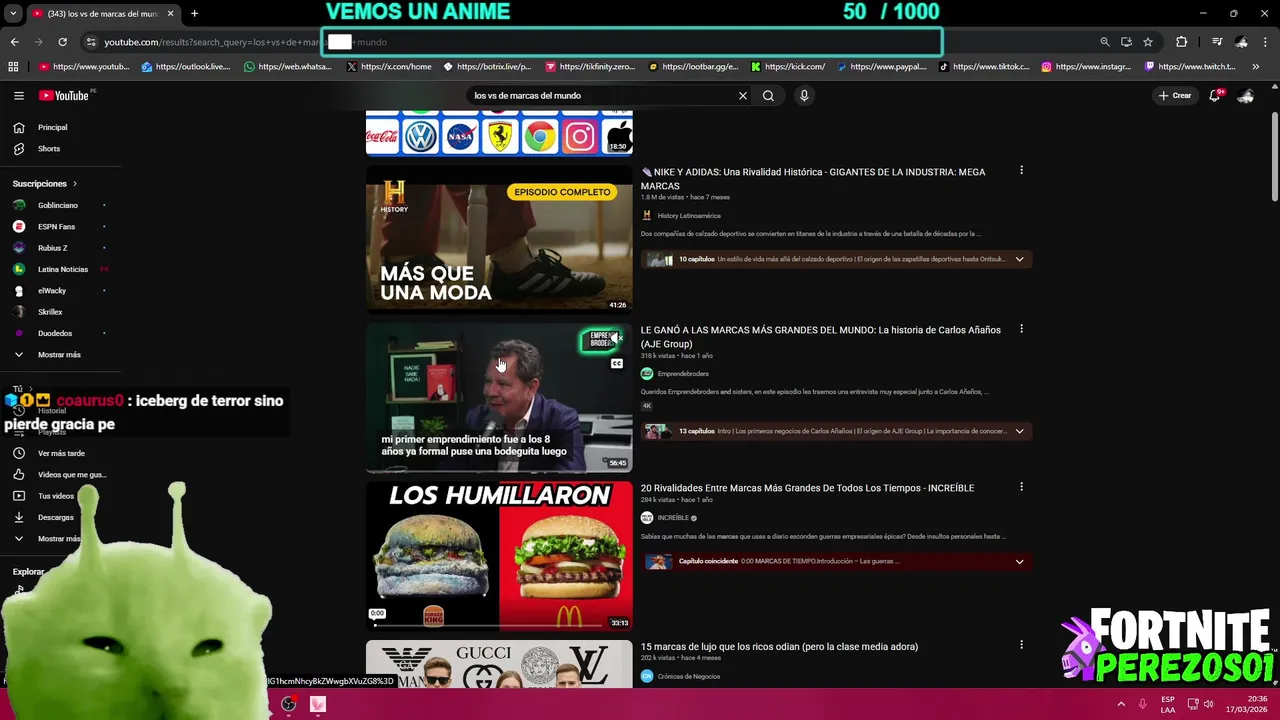Image resolution: width=1280 pixels, height=720 pixels.
Task: Open the web.whatsapp bookmark
Action: point(288,67)
